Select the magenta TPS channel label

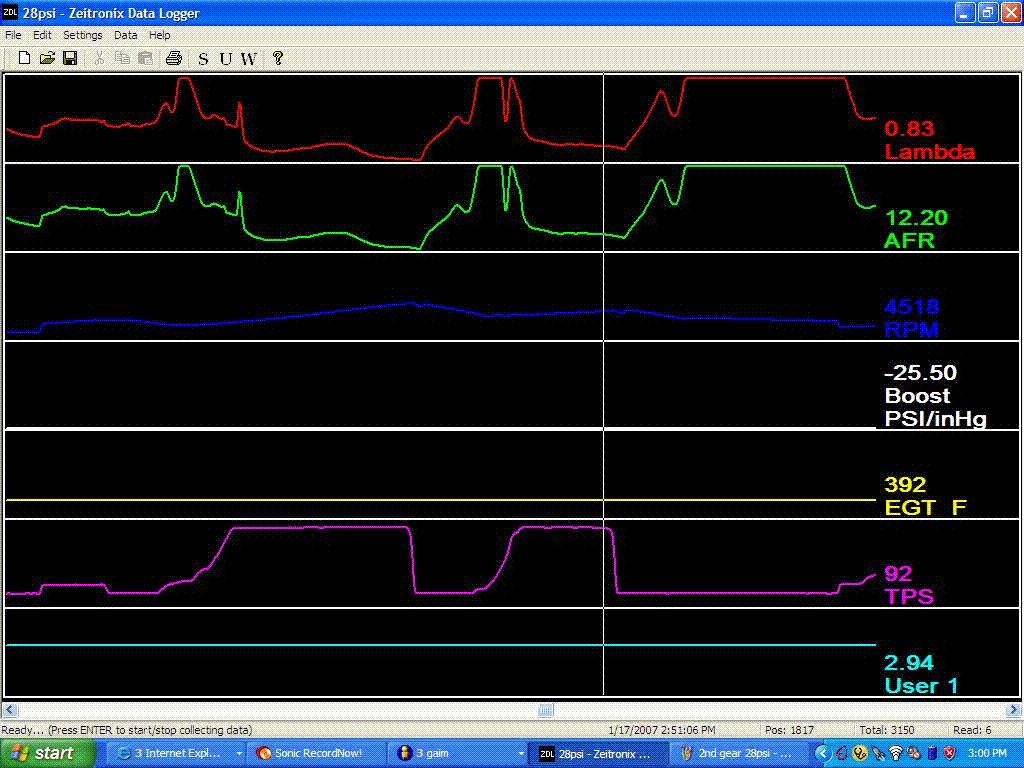pyautogui.click(x=908, y=596)
